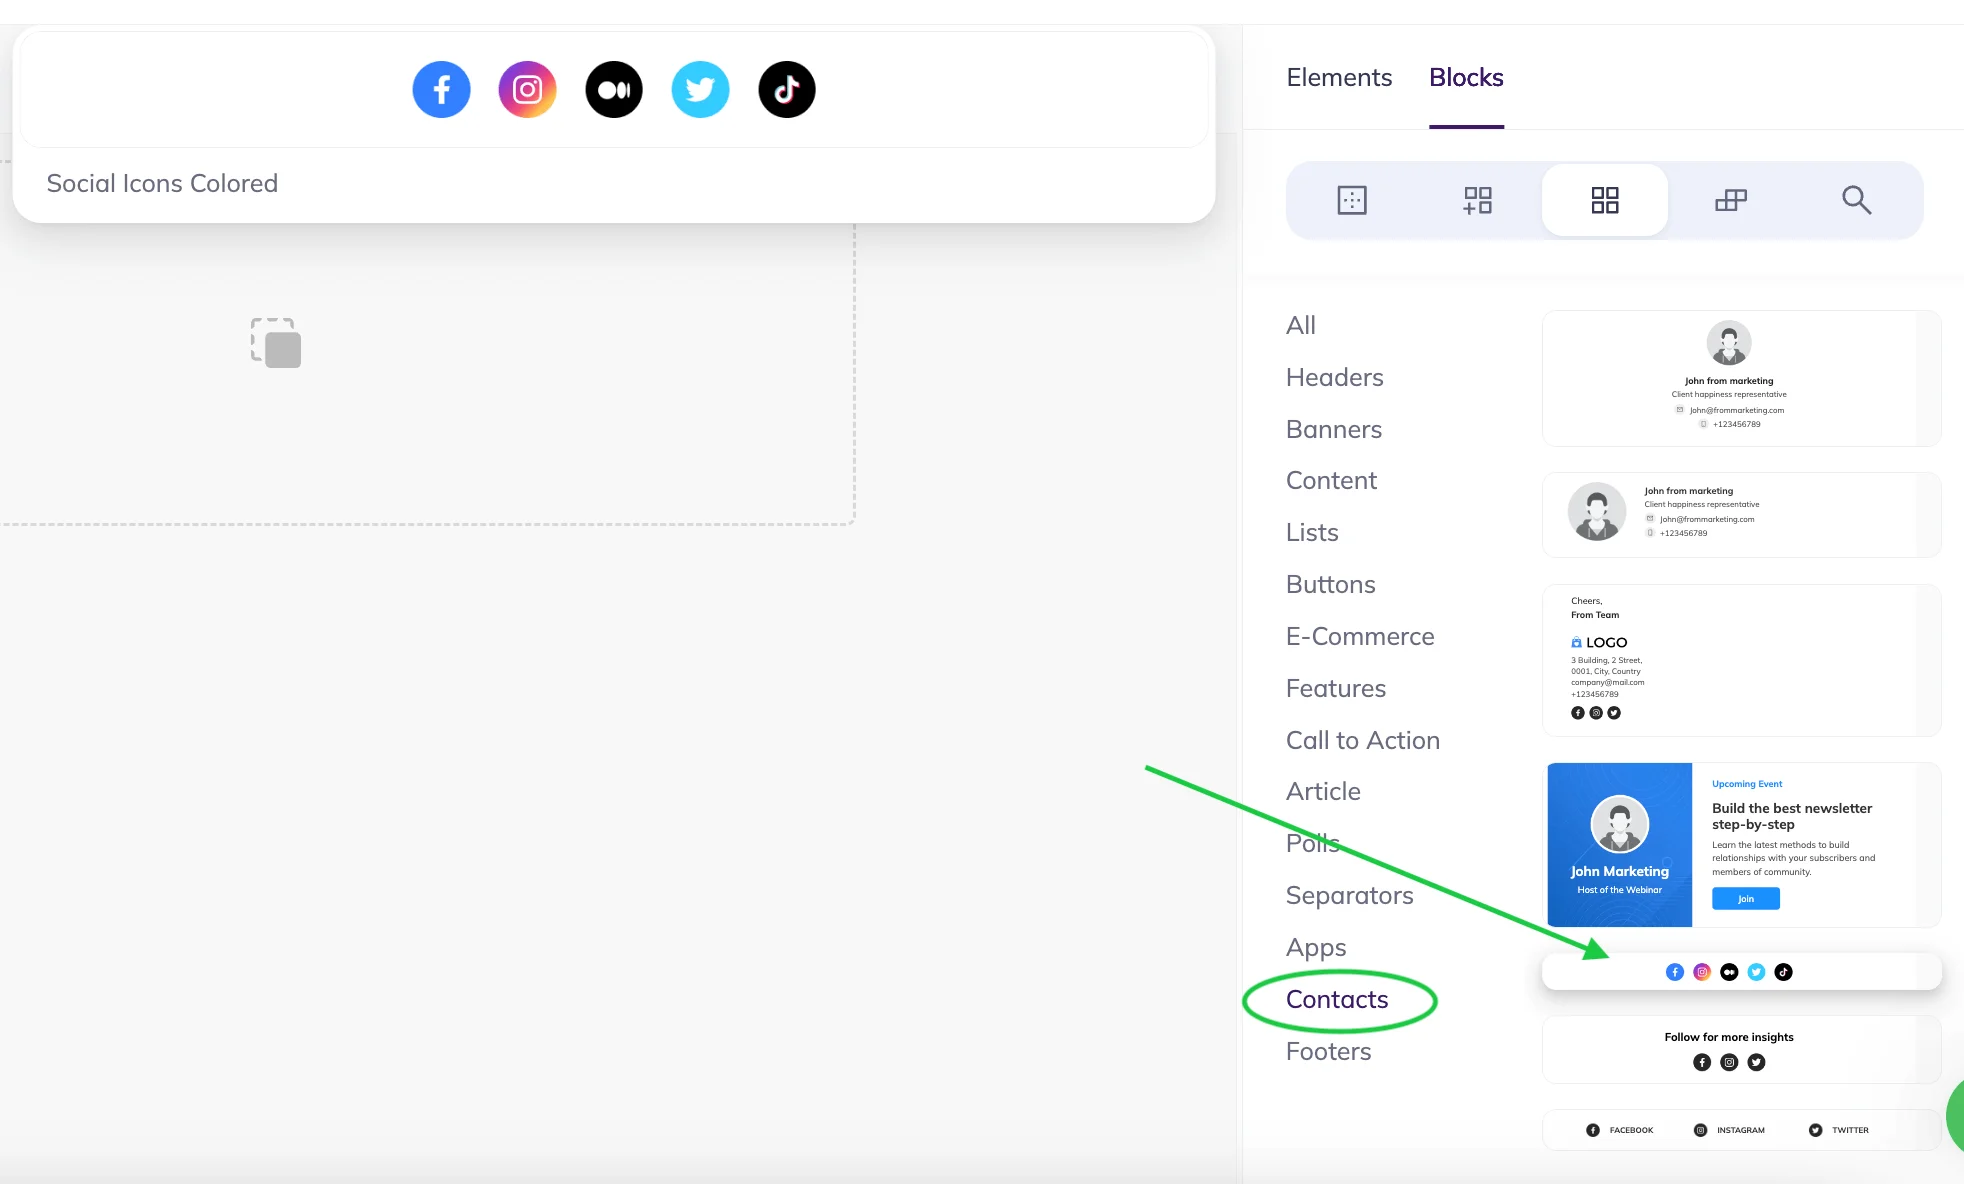The height and width of the screenshot is (1184, 1964).
Task: Click the Medium icon in the preview popup
Action: 614,90
